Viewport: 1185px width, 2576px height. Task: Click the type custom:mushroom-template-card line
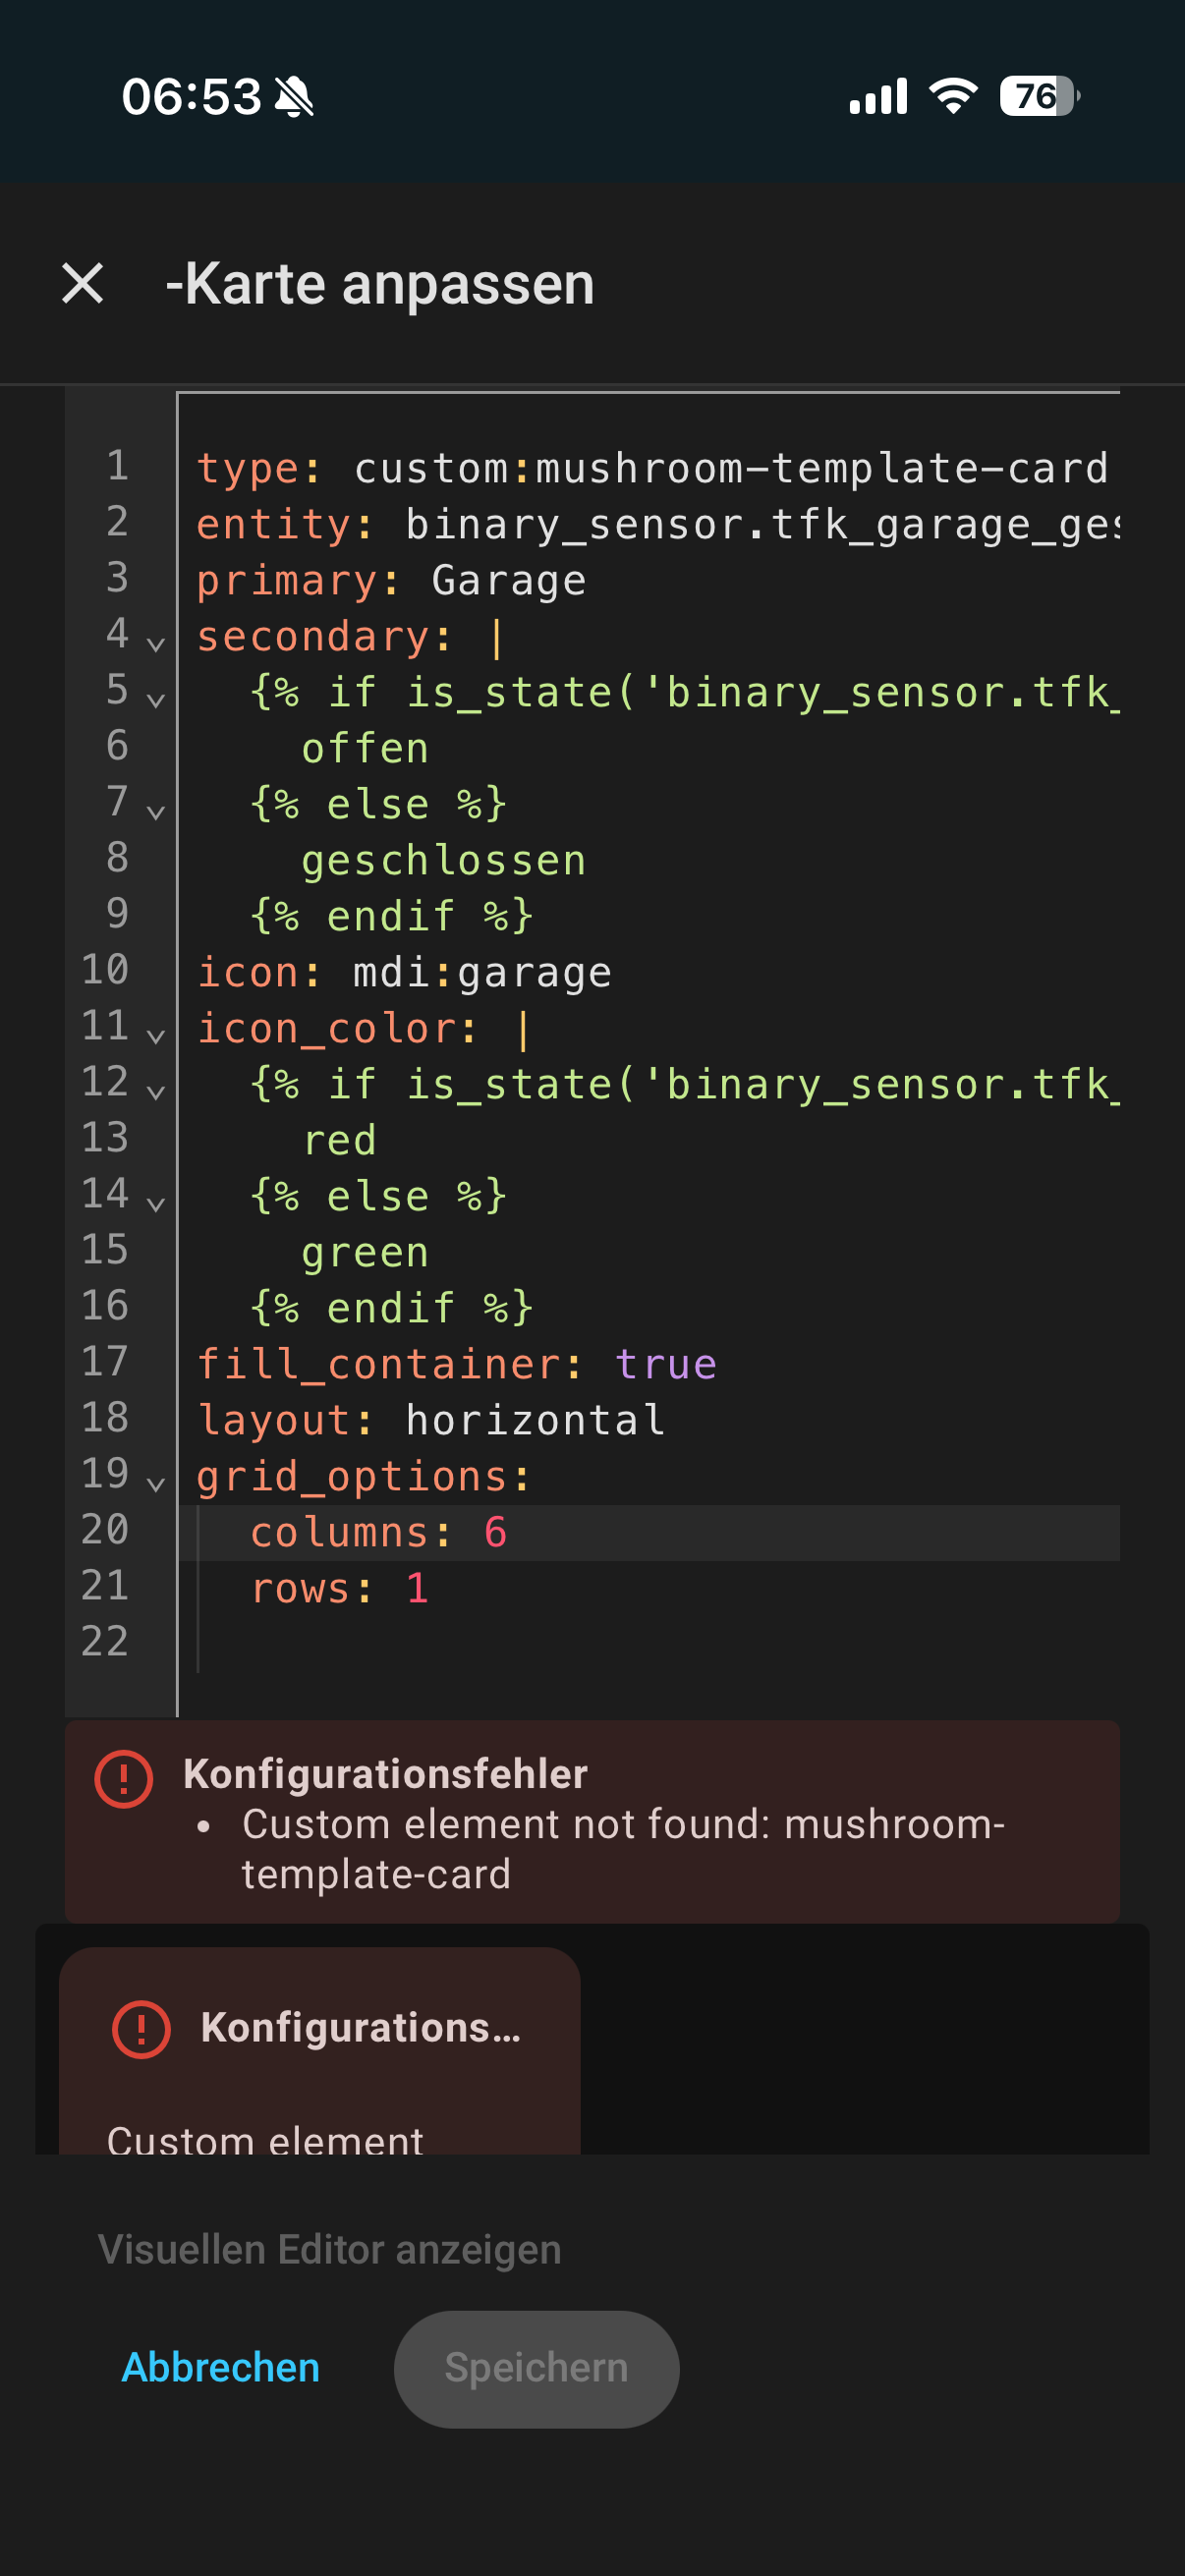(x=650, y=469)
